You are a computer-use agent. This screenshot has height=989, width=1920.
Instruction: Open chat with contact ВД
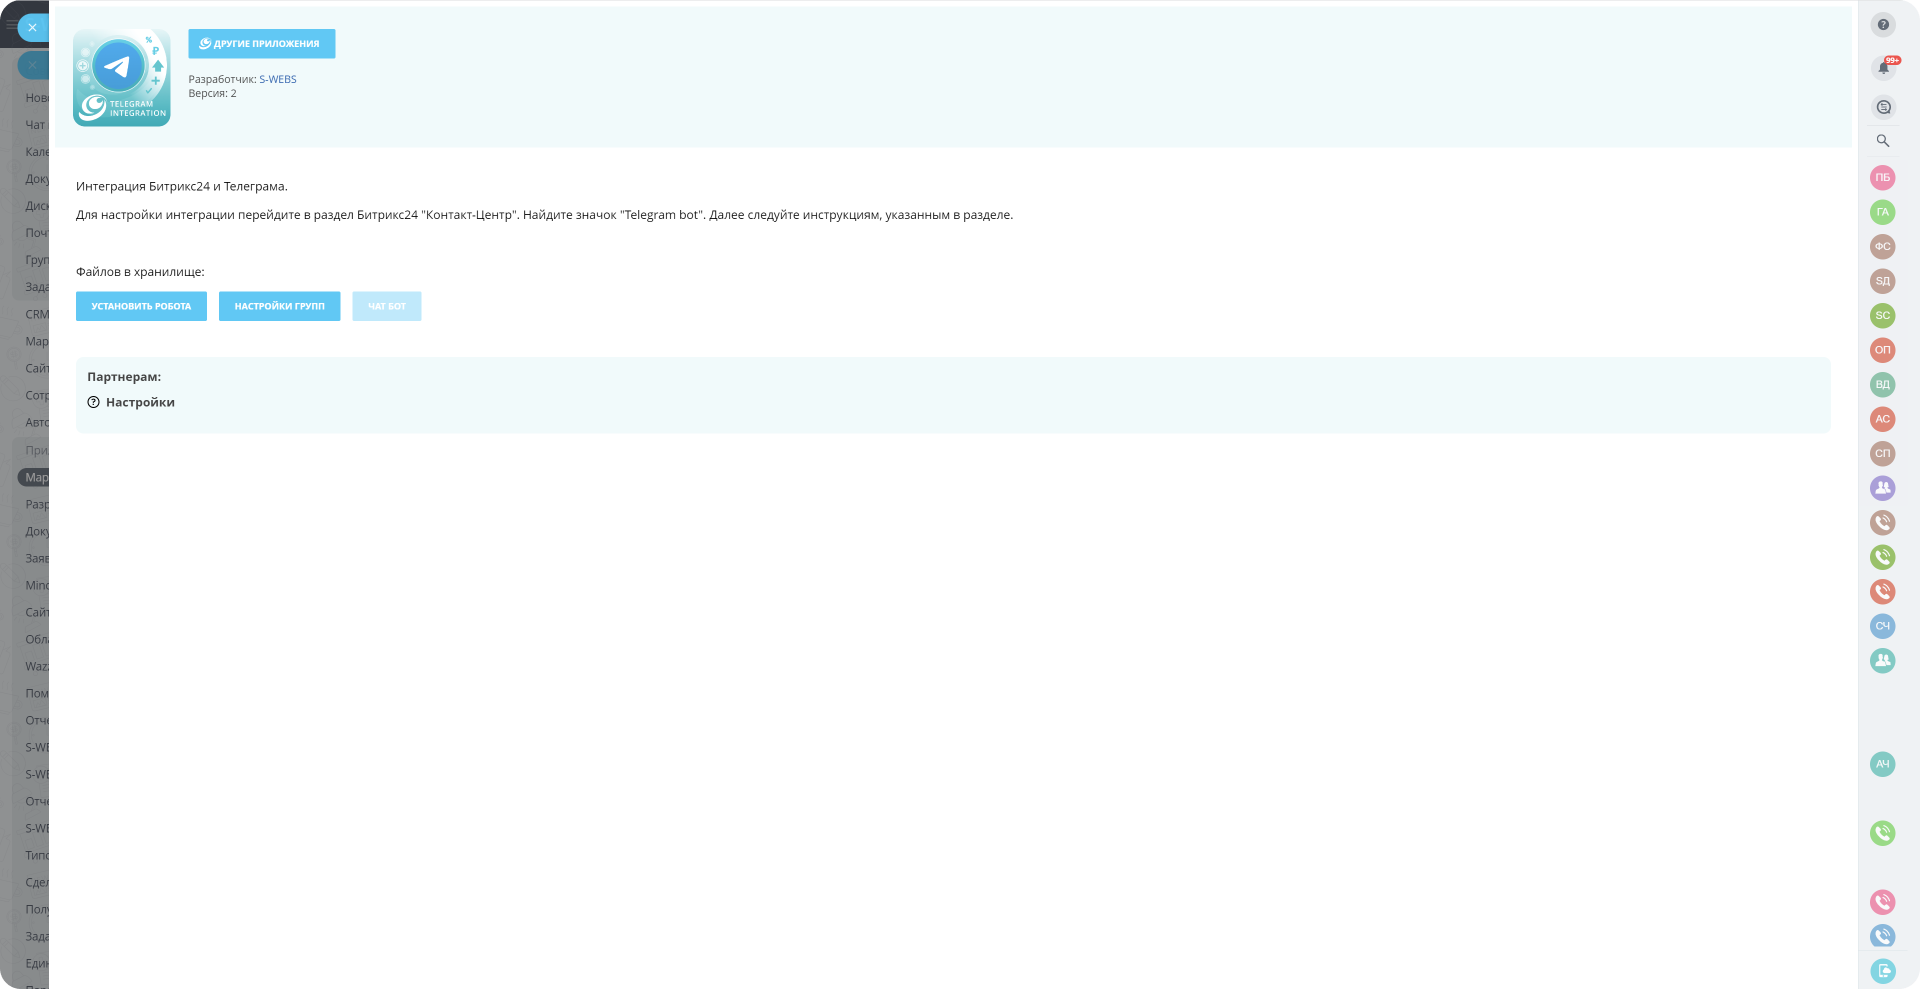pyautogui.click(x=1883, y=385)
